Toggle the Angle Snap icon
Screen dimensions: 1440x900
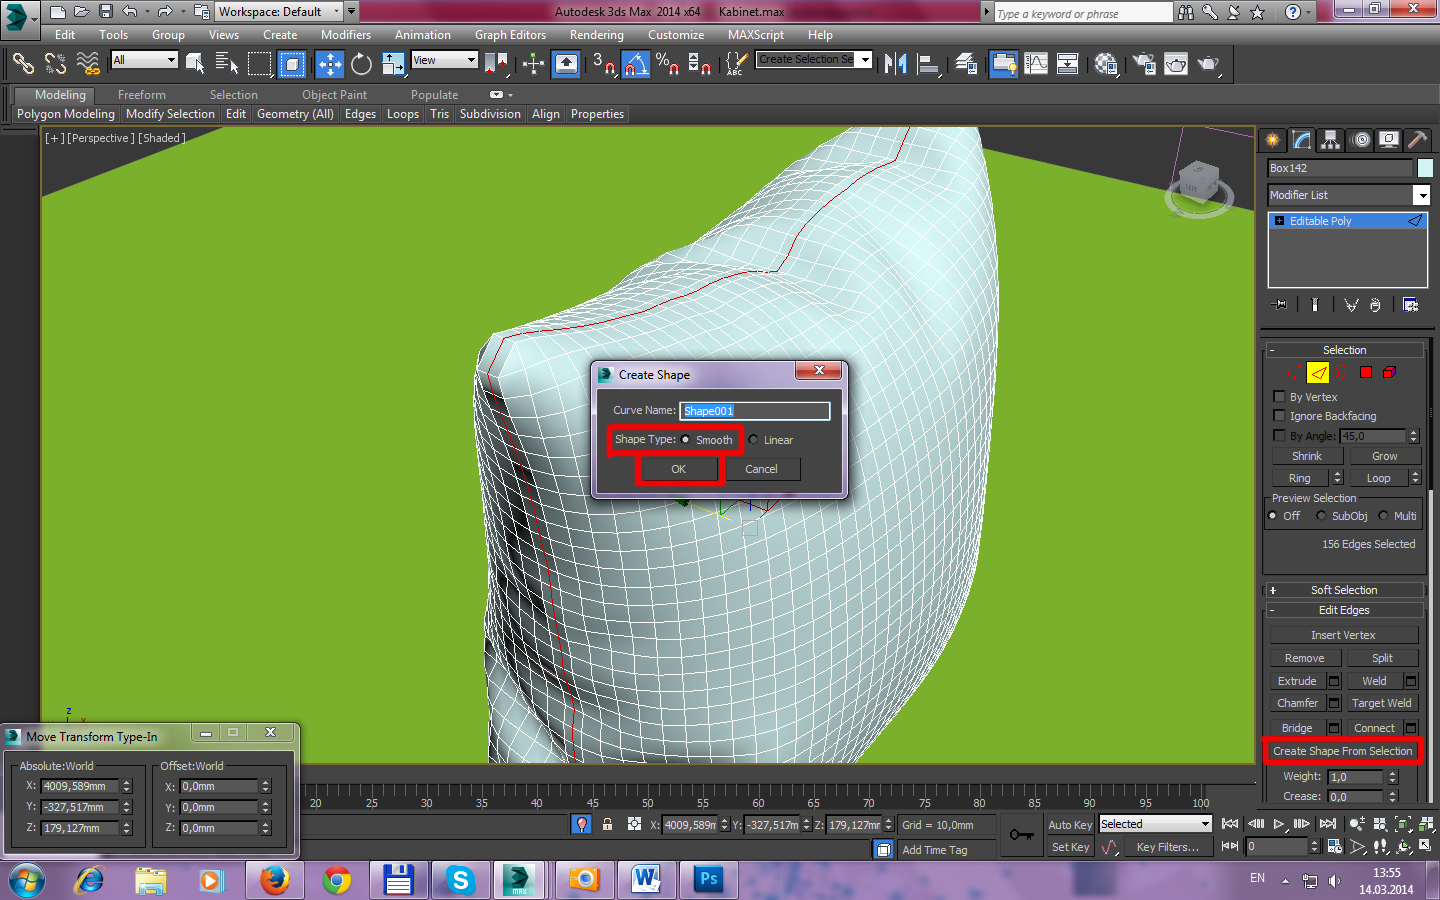click(x=636, y=64)
